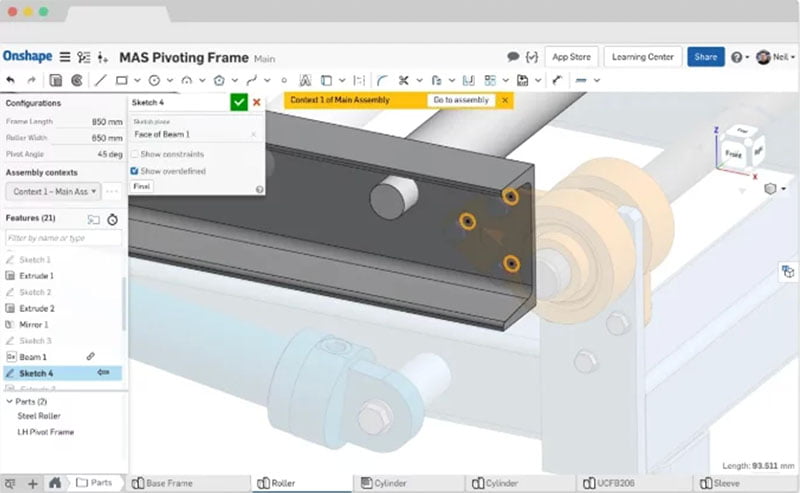Select the Sketch fillet tool
This screenshot has height=493, width=800.
coord(382,80)
